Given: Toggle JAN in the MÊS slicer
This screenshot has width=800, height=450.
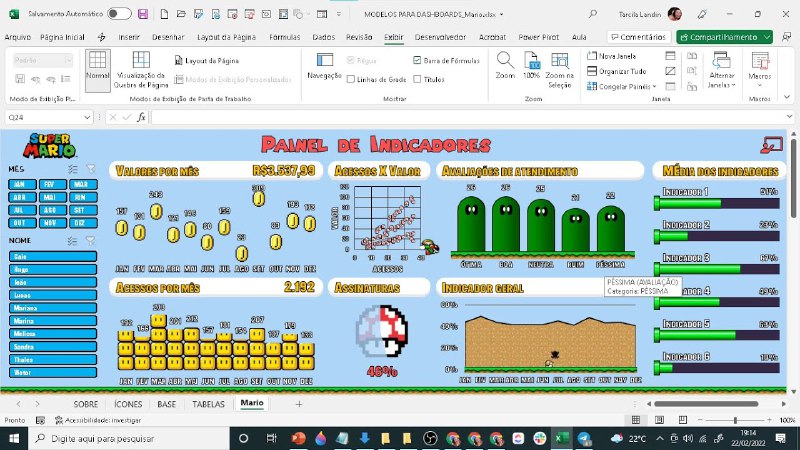Looking at the screenshot, I should click(x=22, y=184).
